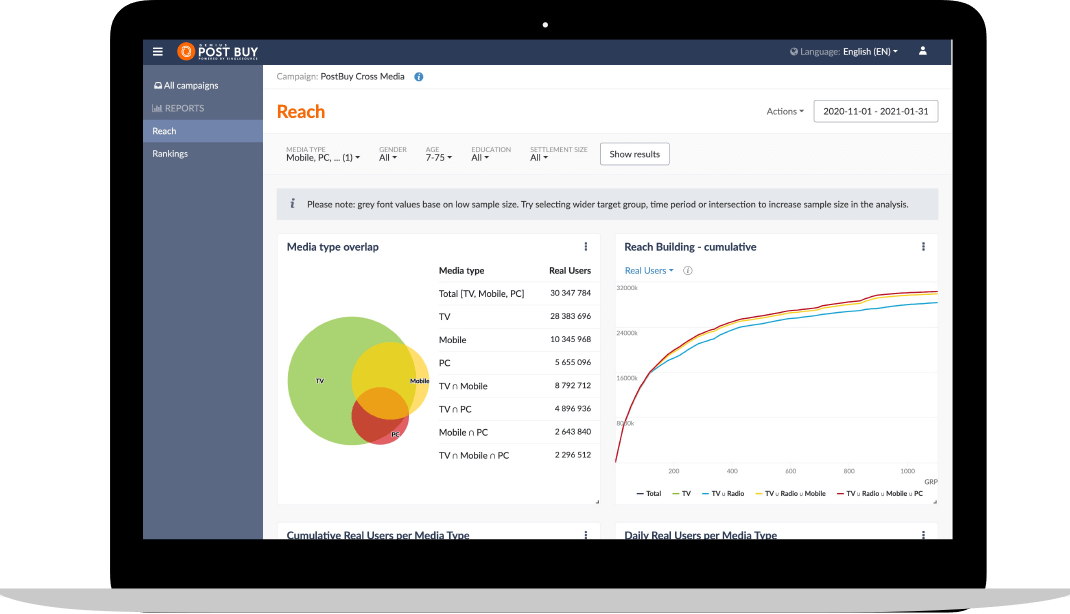Open the hamburger navigation menu
Image resolution: width=1070 pixels, height=614 pixels.
pos(158,52)
